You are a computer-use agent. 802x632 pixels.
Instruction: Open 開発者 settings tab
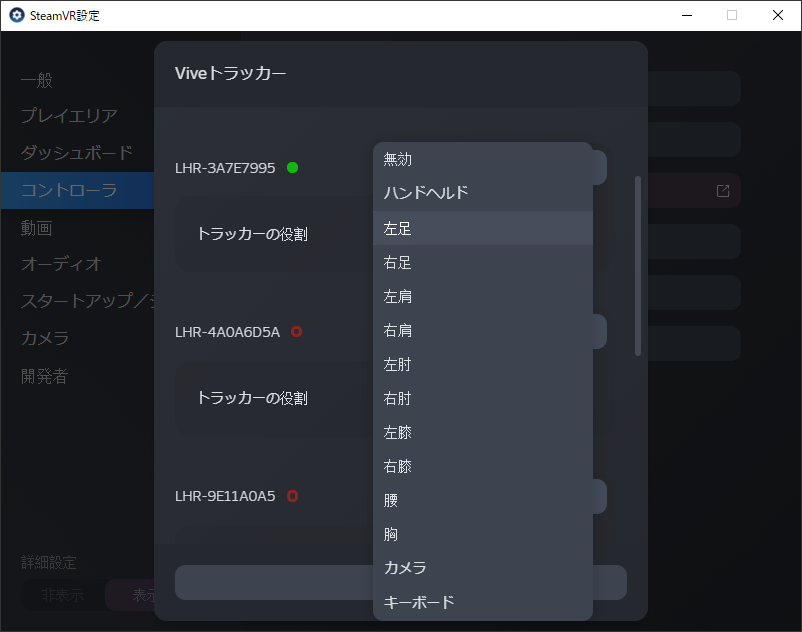coord(77,376)
